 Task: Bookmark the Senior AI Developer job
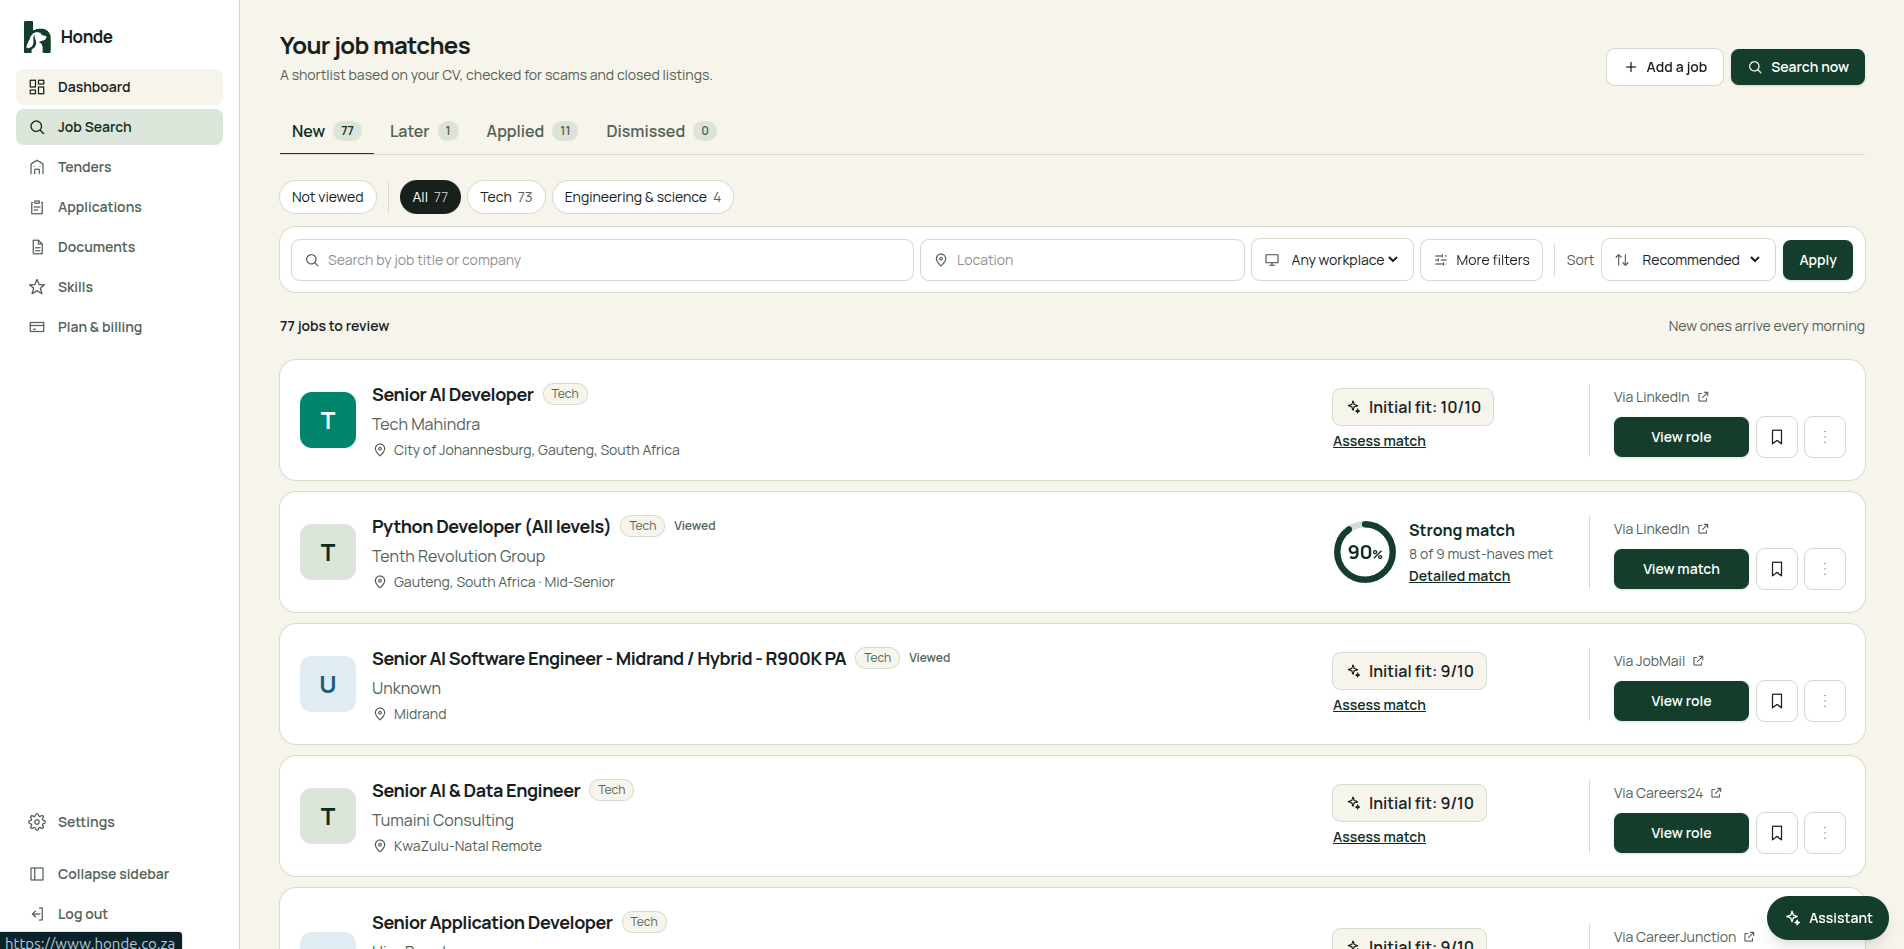click(x=1777, y=437)
